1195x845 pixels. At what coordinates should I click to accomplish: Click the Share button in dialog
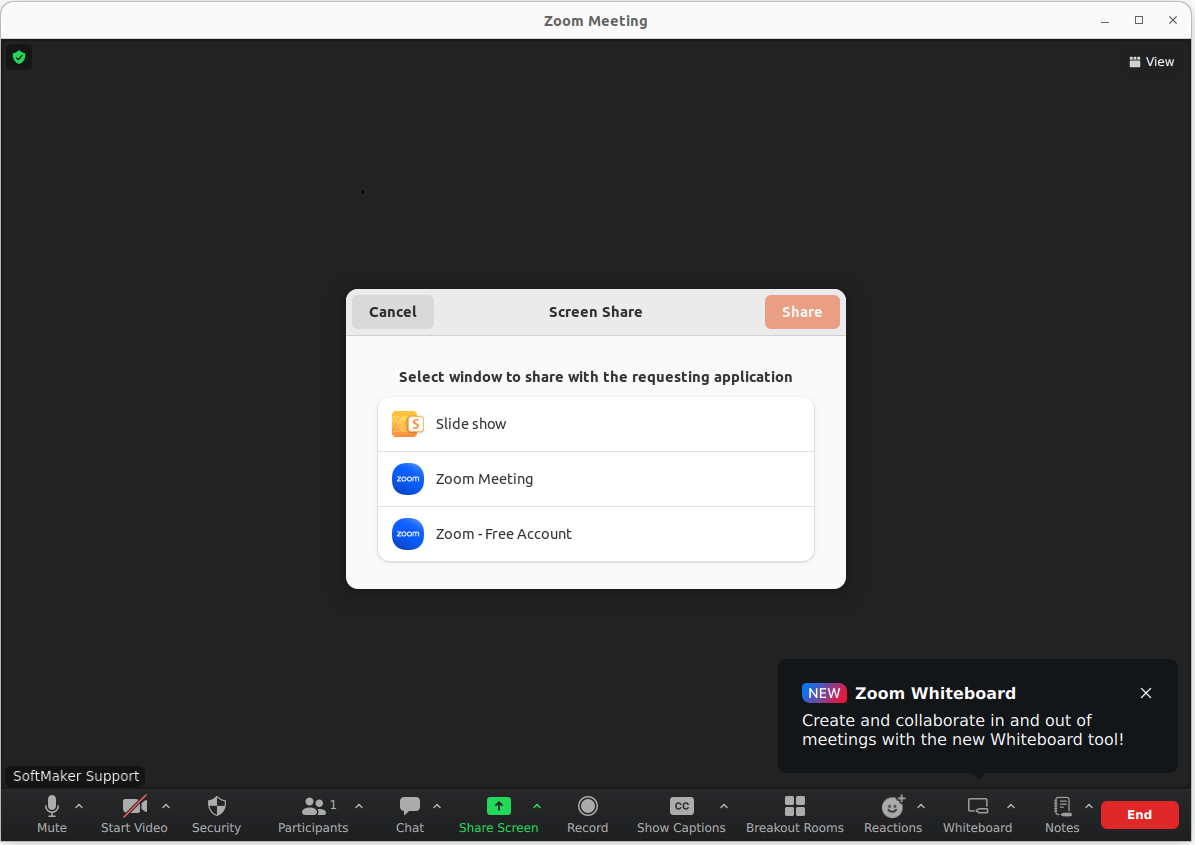[802, 312]
